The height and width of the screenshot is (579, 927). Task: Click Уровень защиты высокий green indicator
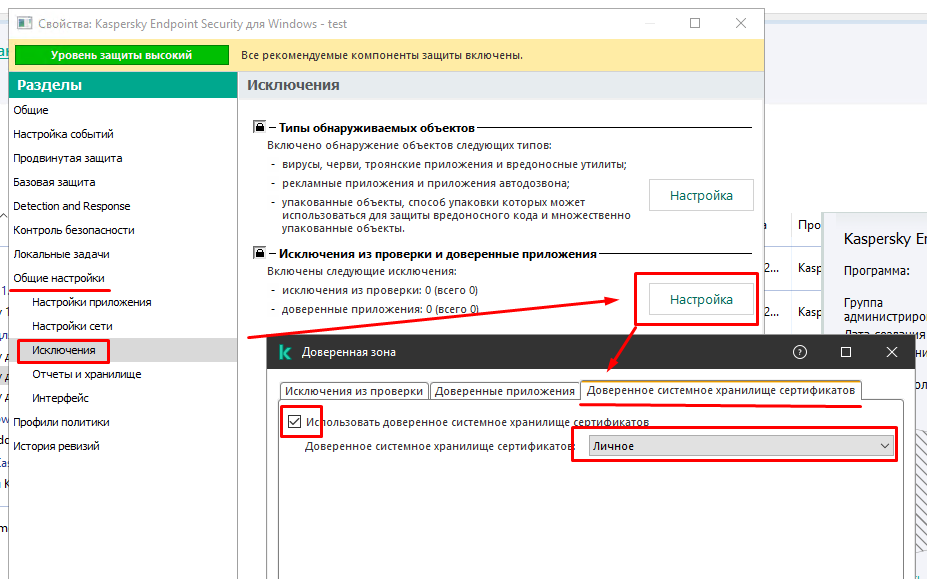(122, 55)
